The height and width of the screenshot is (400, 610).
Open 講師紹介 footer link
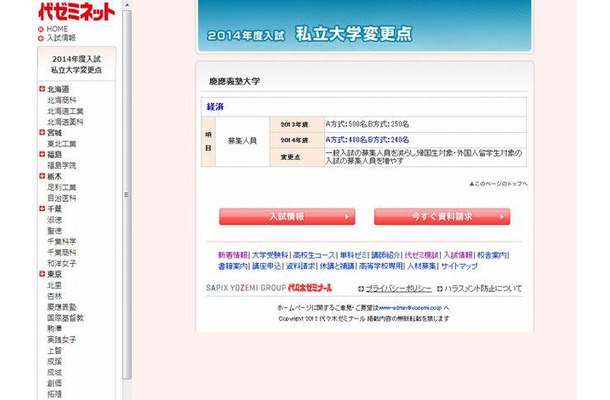tap(386, 255)
